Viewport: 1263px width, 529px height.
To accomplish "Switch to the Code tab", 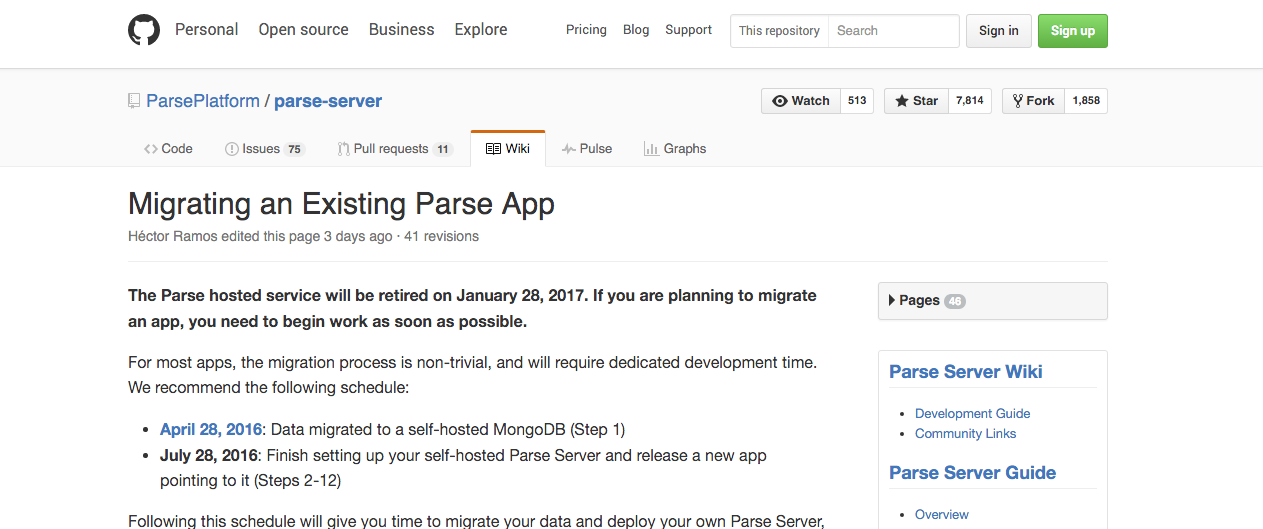I will (x=168, y=149).
